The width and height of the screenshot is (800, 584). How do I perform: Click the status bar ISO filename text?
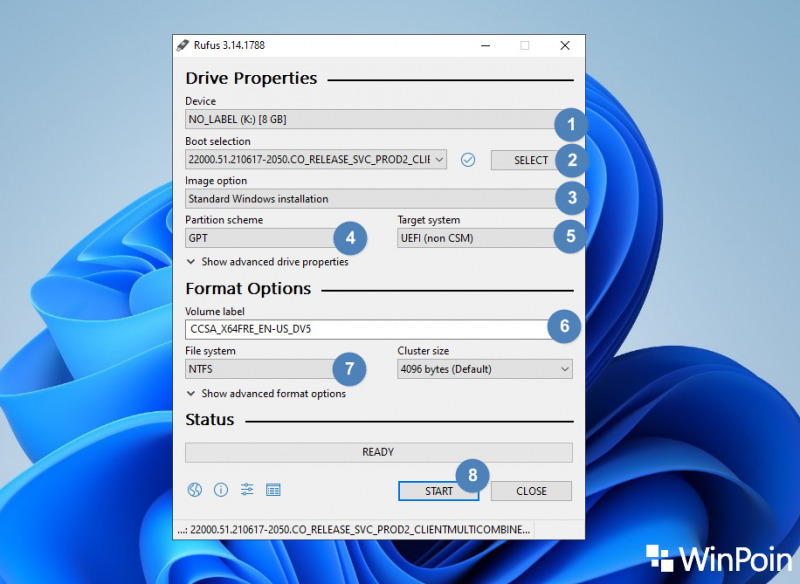[x=354, y=530]
